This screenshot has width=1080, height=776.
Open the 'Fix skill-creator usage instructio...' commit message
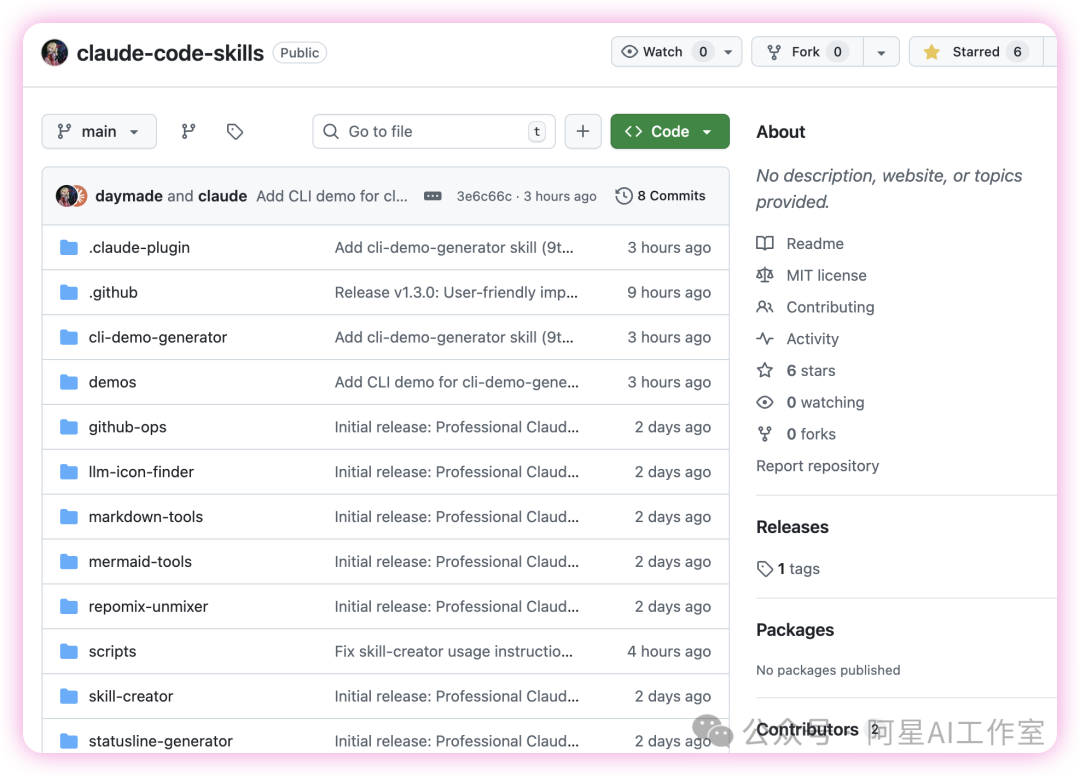453,651
